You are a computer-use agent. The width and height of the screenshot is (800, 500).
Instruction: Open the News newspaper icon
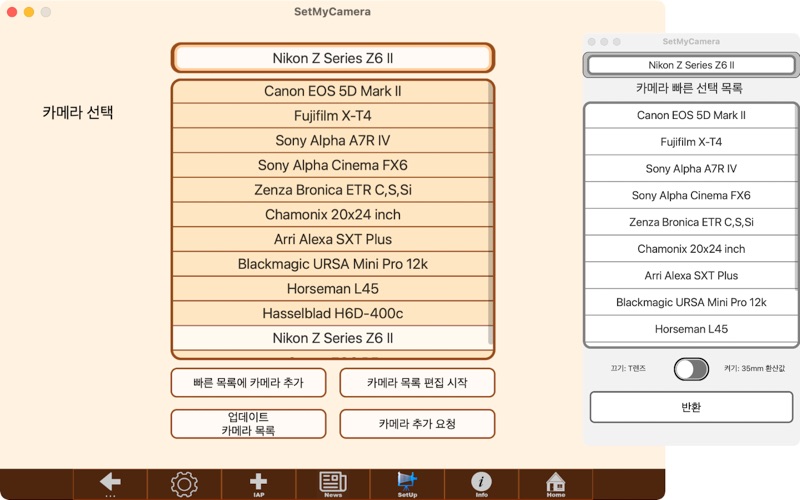[x=333, y=484]
